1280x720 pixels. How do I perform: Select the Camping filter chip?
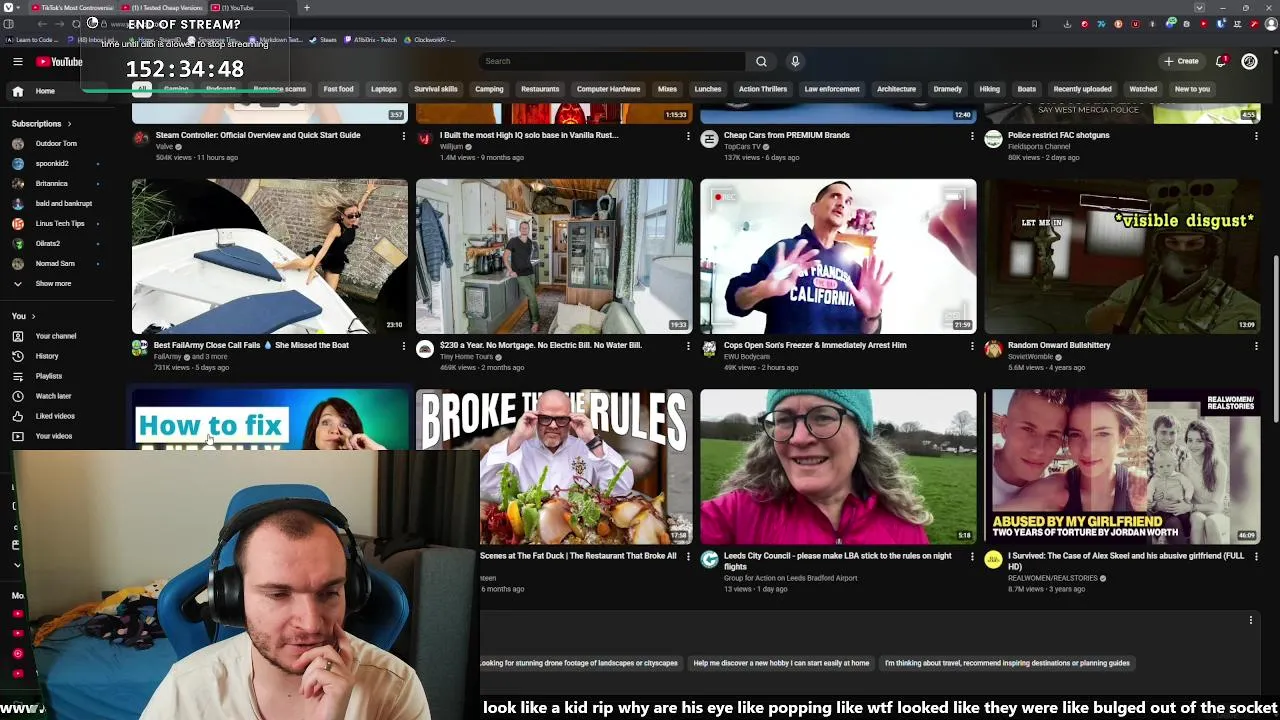click(x=489, y=89)
